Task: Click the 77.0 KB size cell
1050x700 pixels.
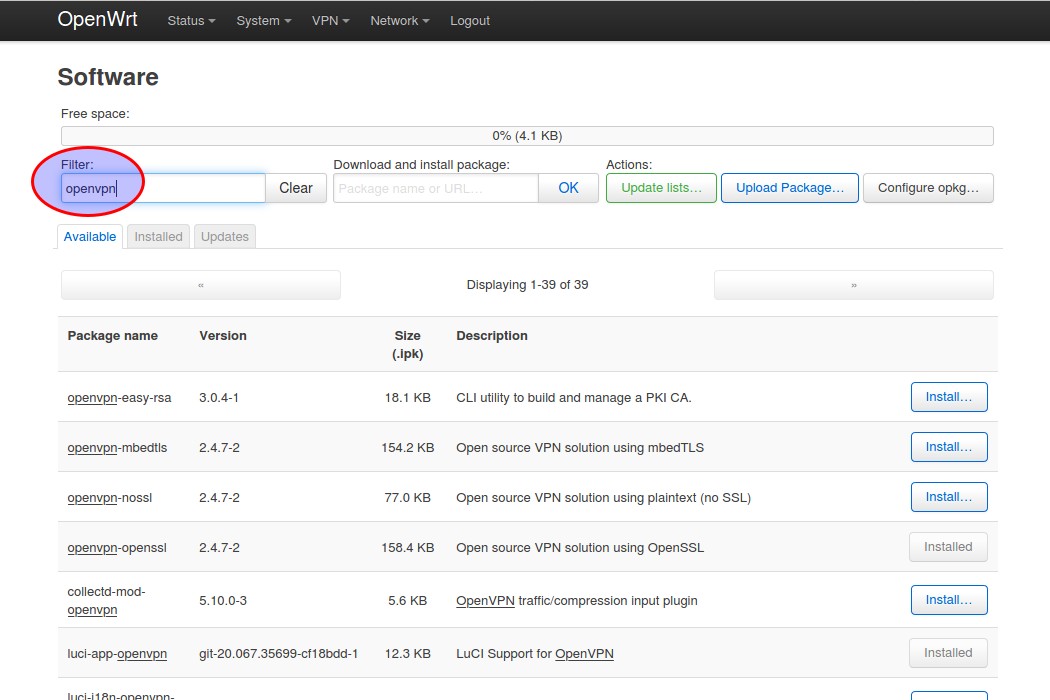Action: tap(407, 498)
